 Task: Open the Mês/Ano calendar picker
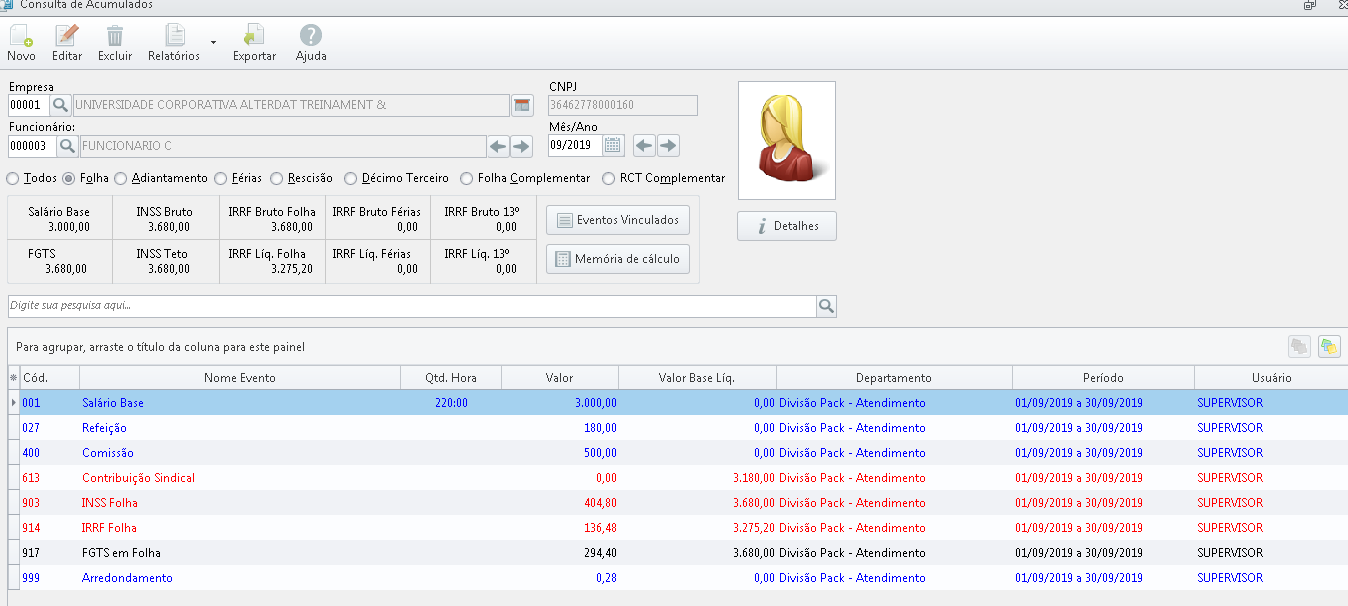pyautogui.click(x=613, y=146)
